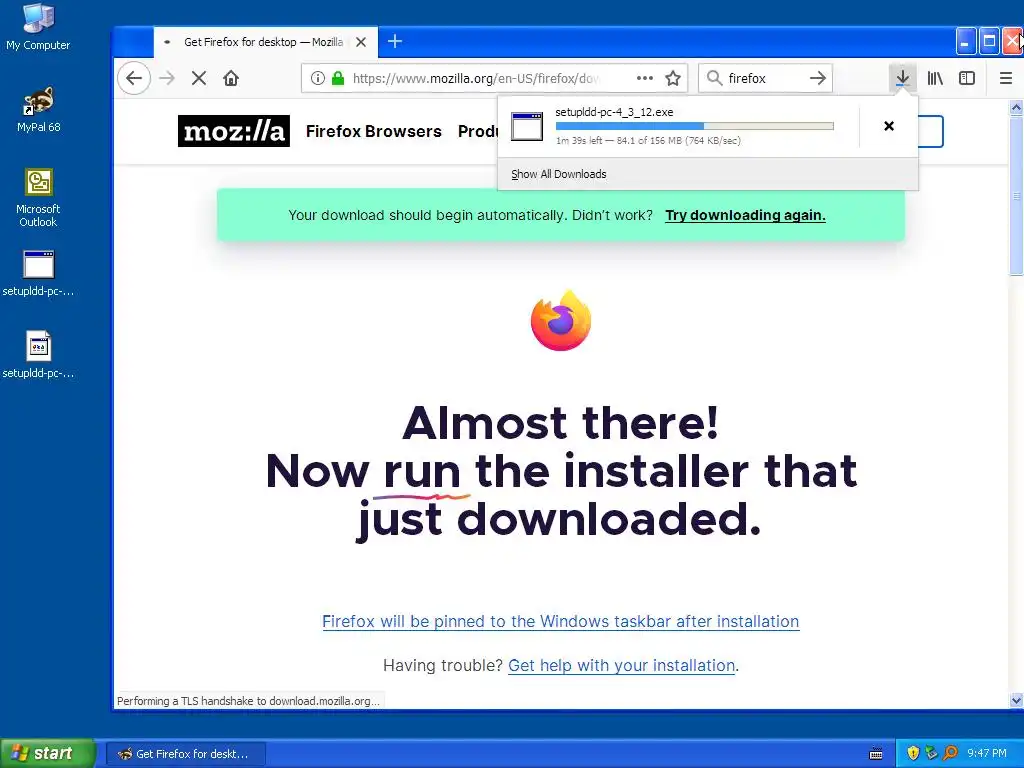Screen dimensions: 1024x768
Task: Click the vertical scrollbar thumb
Action: pyautogui.click(x=1016, y=195)
